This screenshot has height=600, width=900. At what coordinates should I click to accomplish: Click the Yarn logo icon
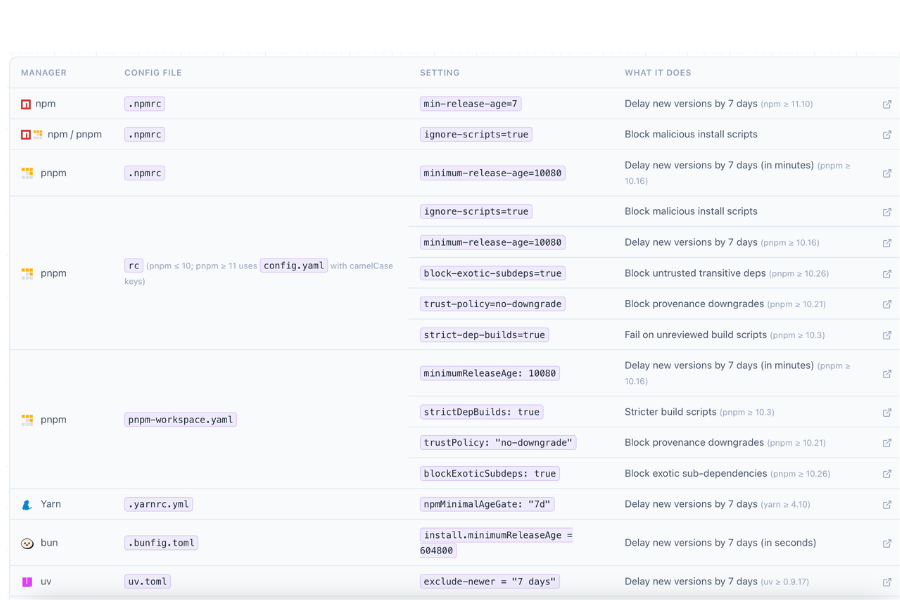click(x=27, y=505)
